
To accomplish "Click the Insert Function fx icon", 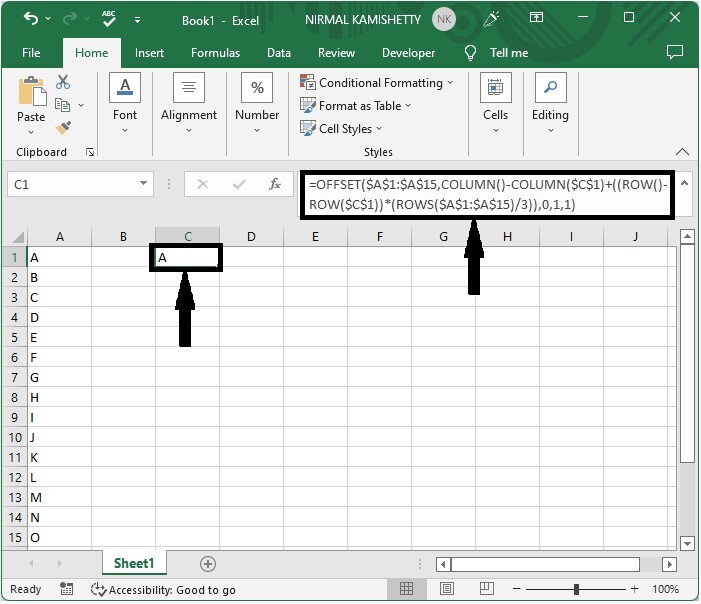I will pyautogui.click(x=274, y=184).
